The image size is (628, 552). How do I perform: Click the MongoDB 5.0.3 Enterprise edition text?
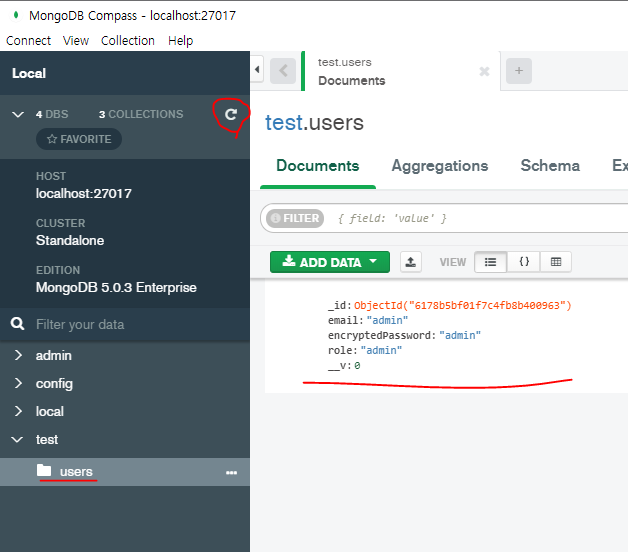pos(116,287)
